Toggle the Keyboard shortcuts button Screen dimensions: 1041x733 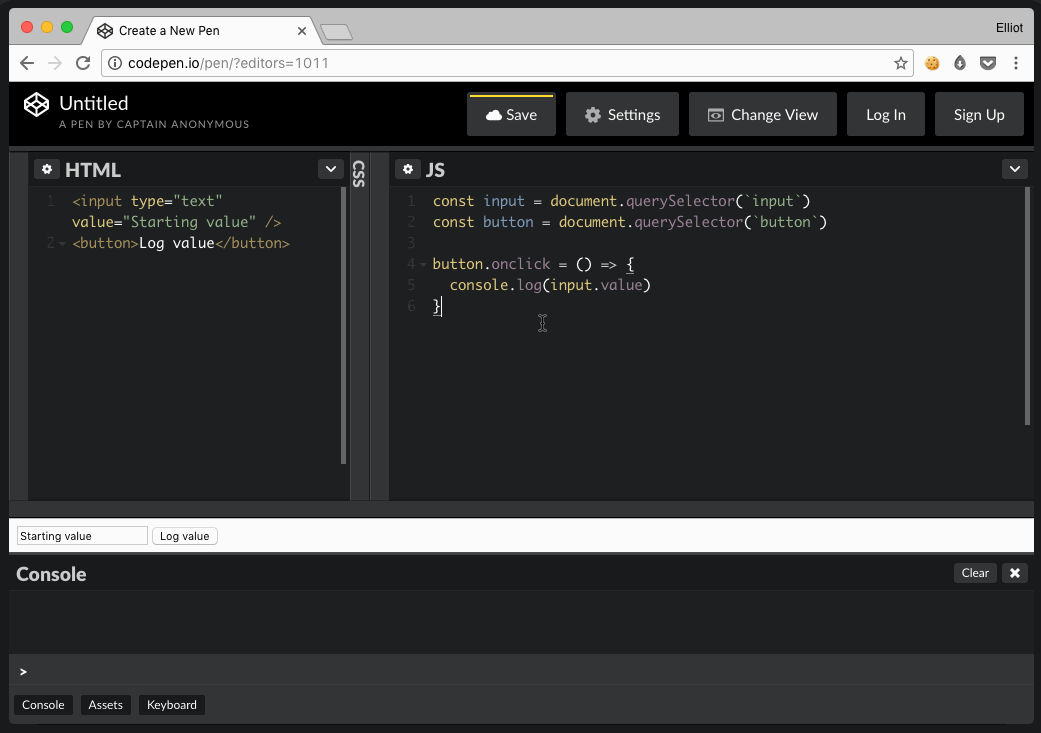point(172,705)
